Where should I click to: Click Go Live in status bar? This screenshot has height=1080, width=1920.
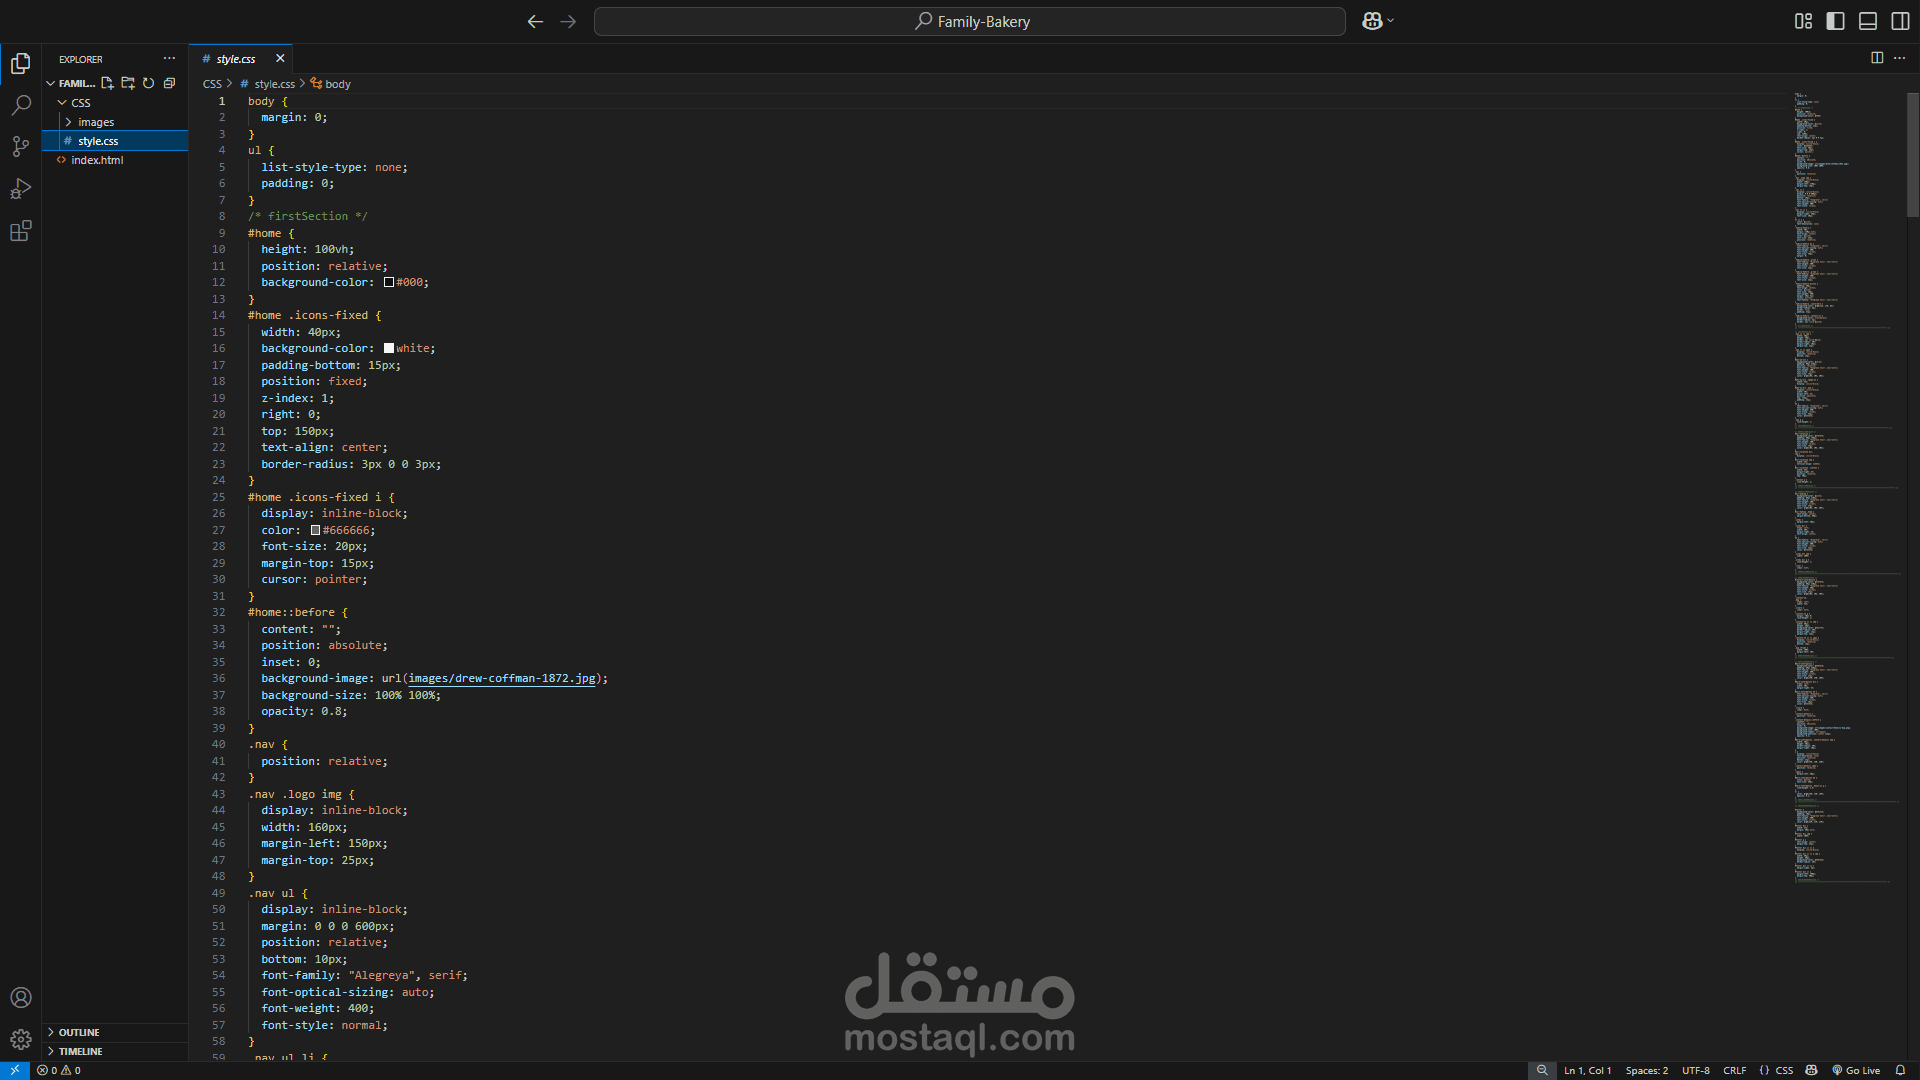(1856, 1070)
